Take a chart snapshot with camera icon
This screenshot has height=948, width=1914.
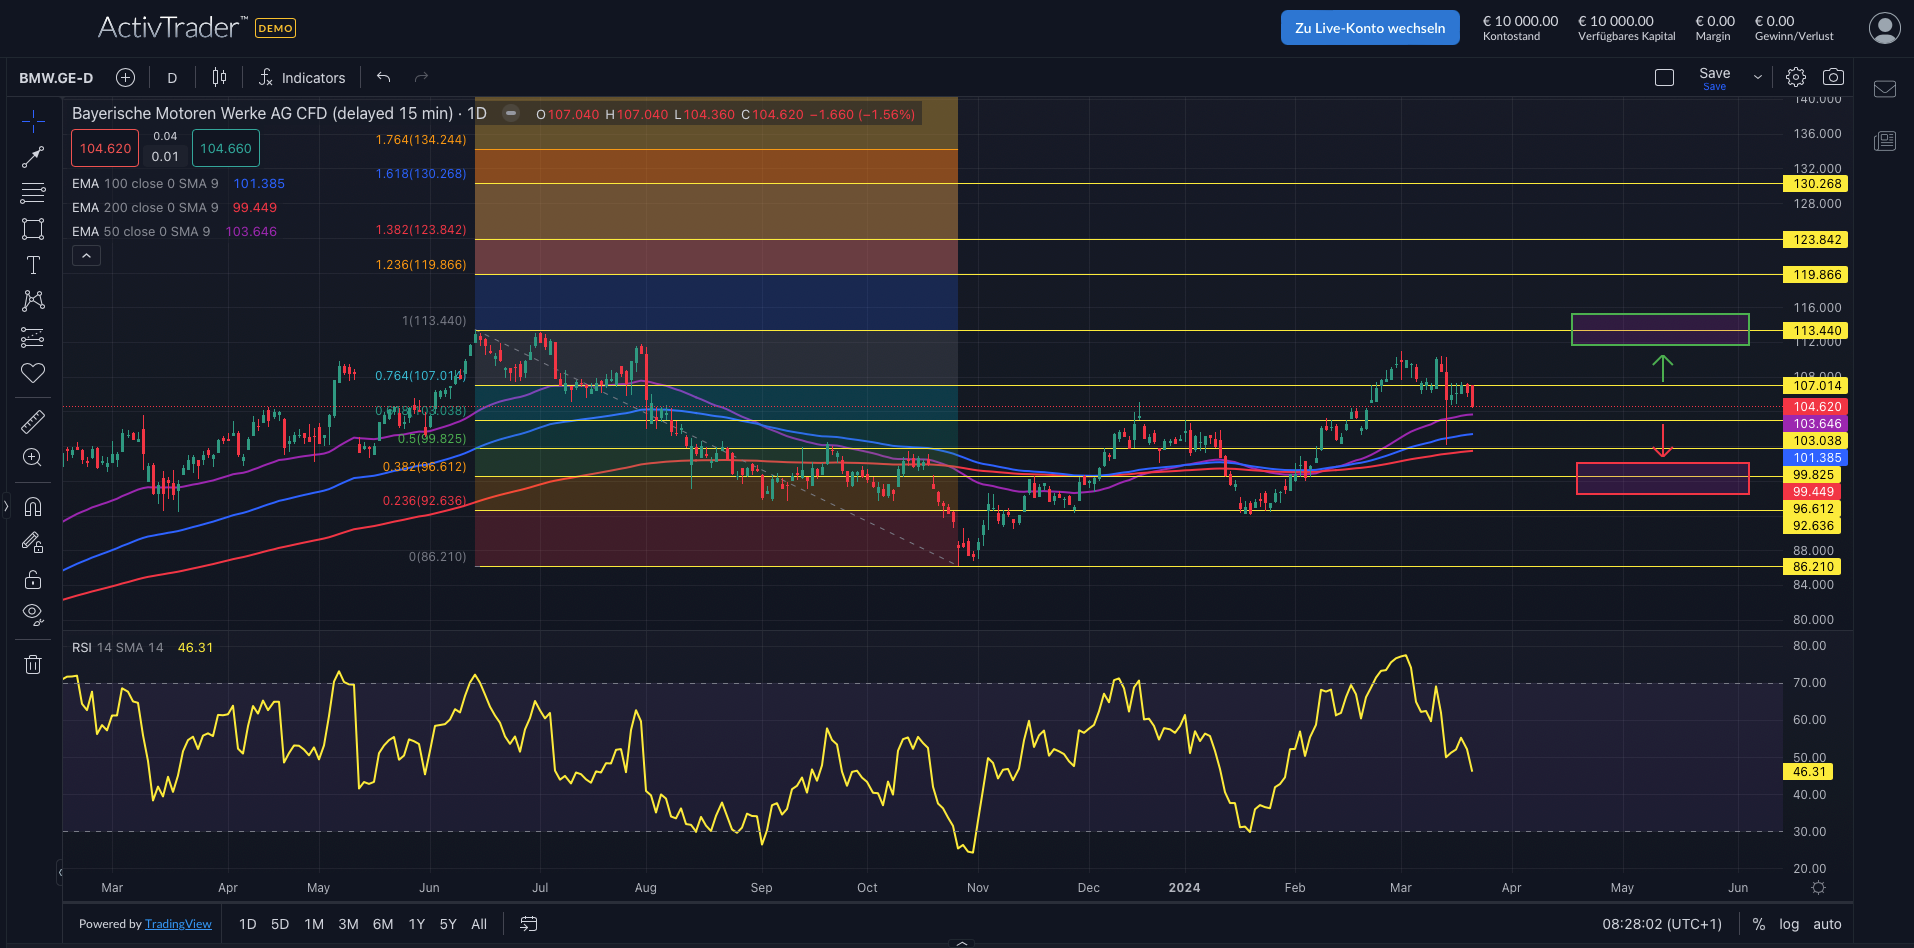(1833, 77)
